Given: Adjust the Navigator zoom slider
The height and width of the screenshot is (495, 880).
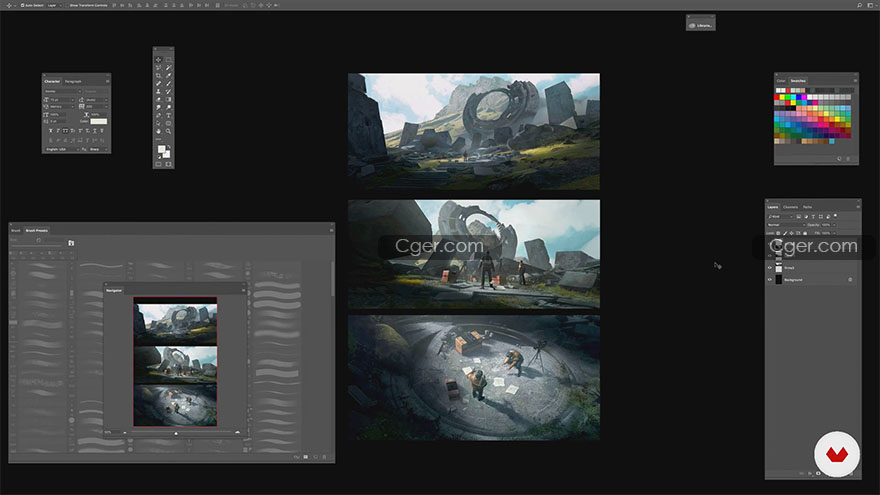Looking at the screenshot, I should tap(176, 433).
